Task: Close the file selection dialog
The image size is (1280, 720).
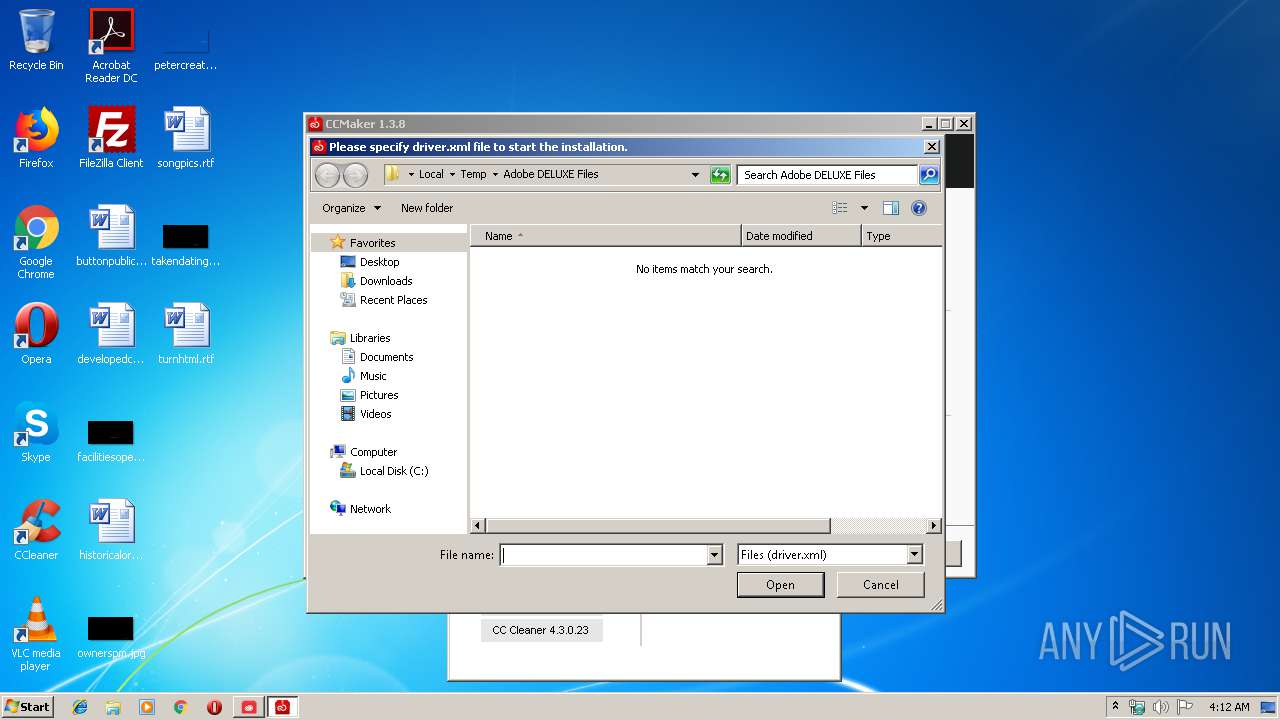Action: point(931,147)
